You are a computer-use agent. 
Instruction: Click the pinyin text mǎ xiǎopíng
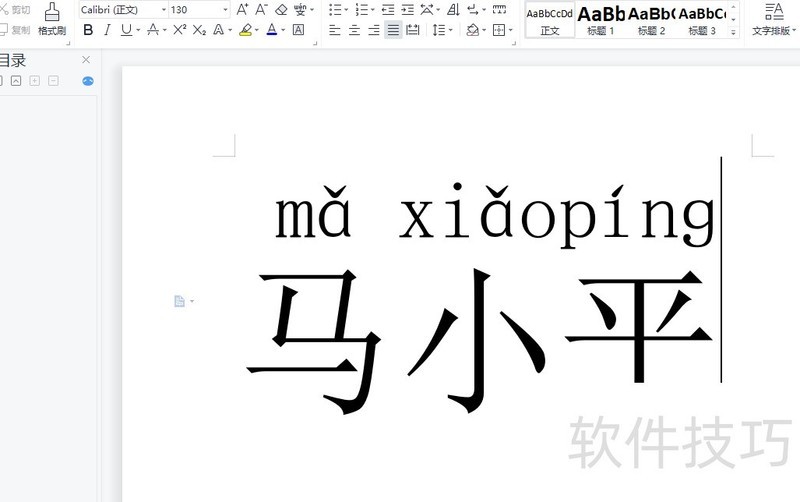tap(494, 214)
